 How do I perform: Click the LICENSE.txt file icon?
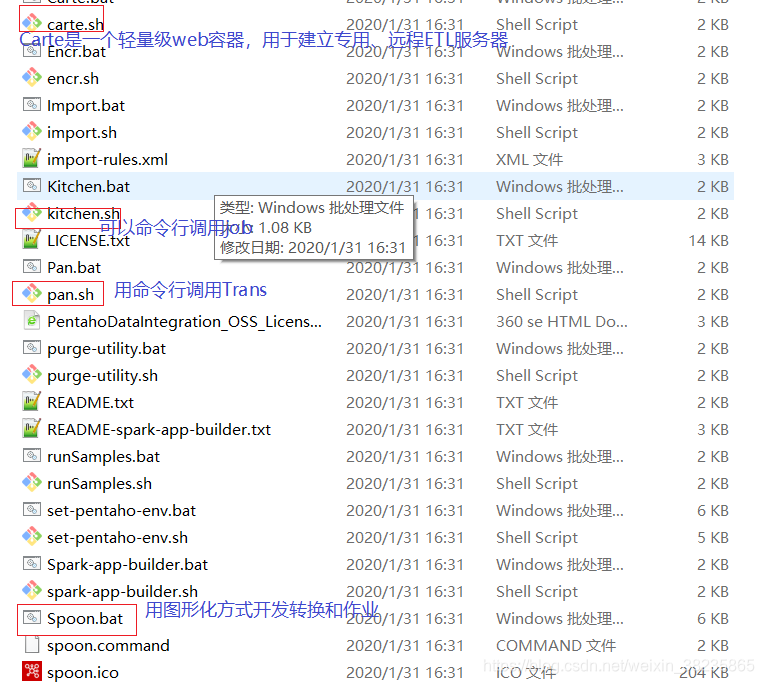[32, 239]
